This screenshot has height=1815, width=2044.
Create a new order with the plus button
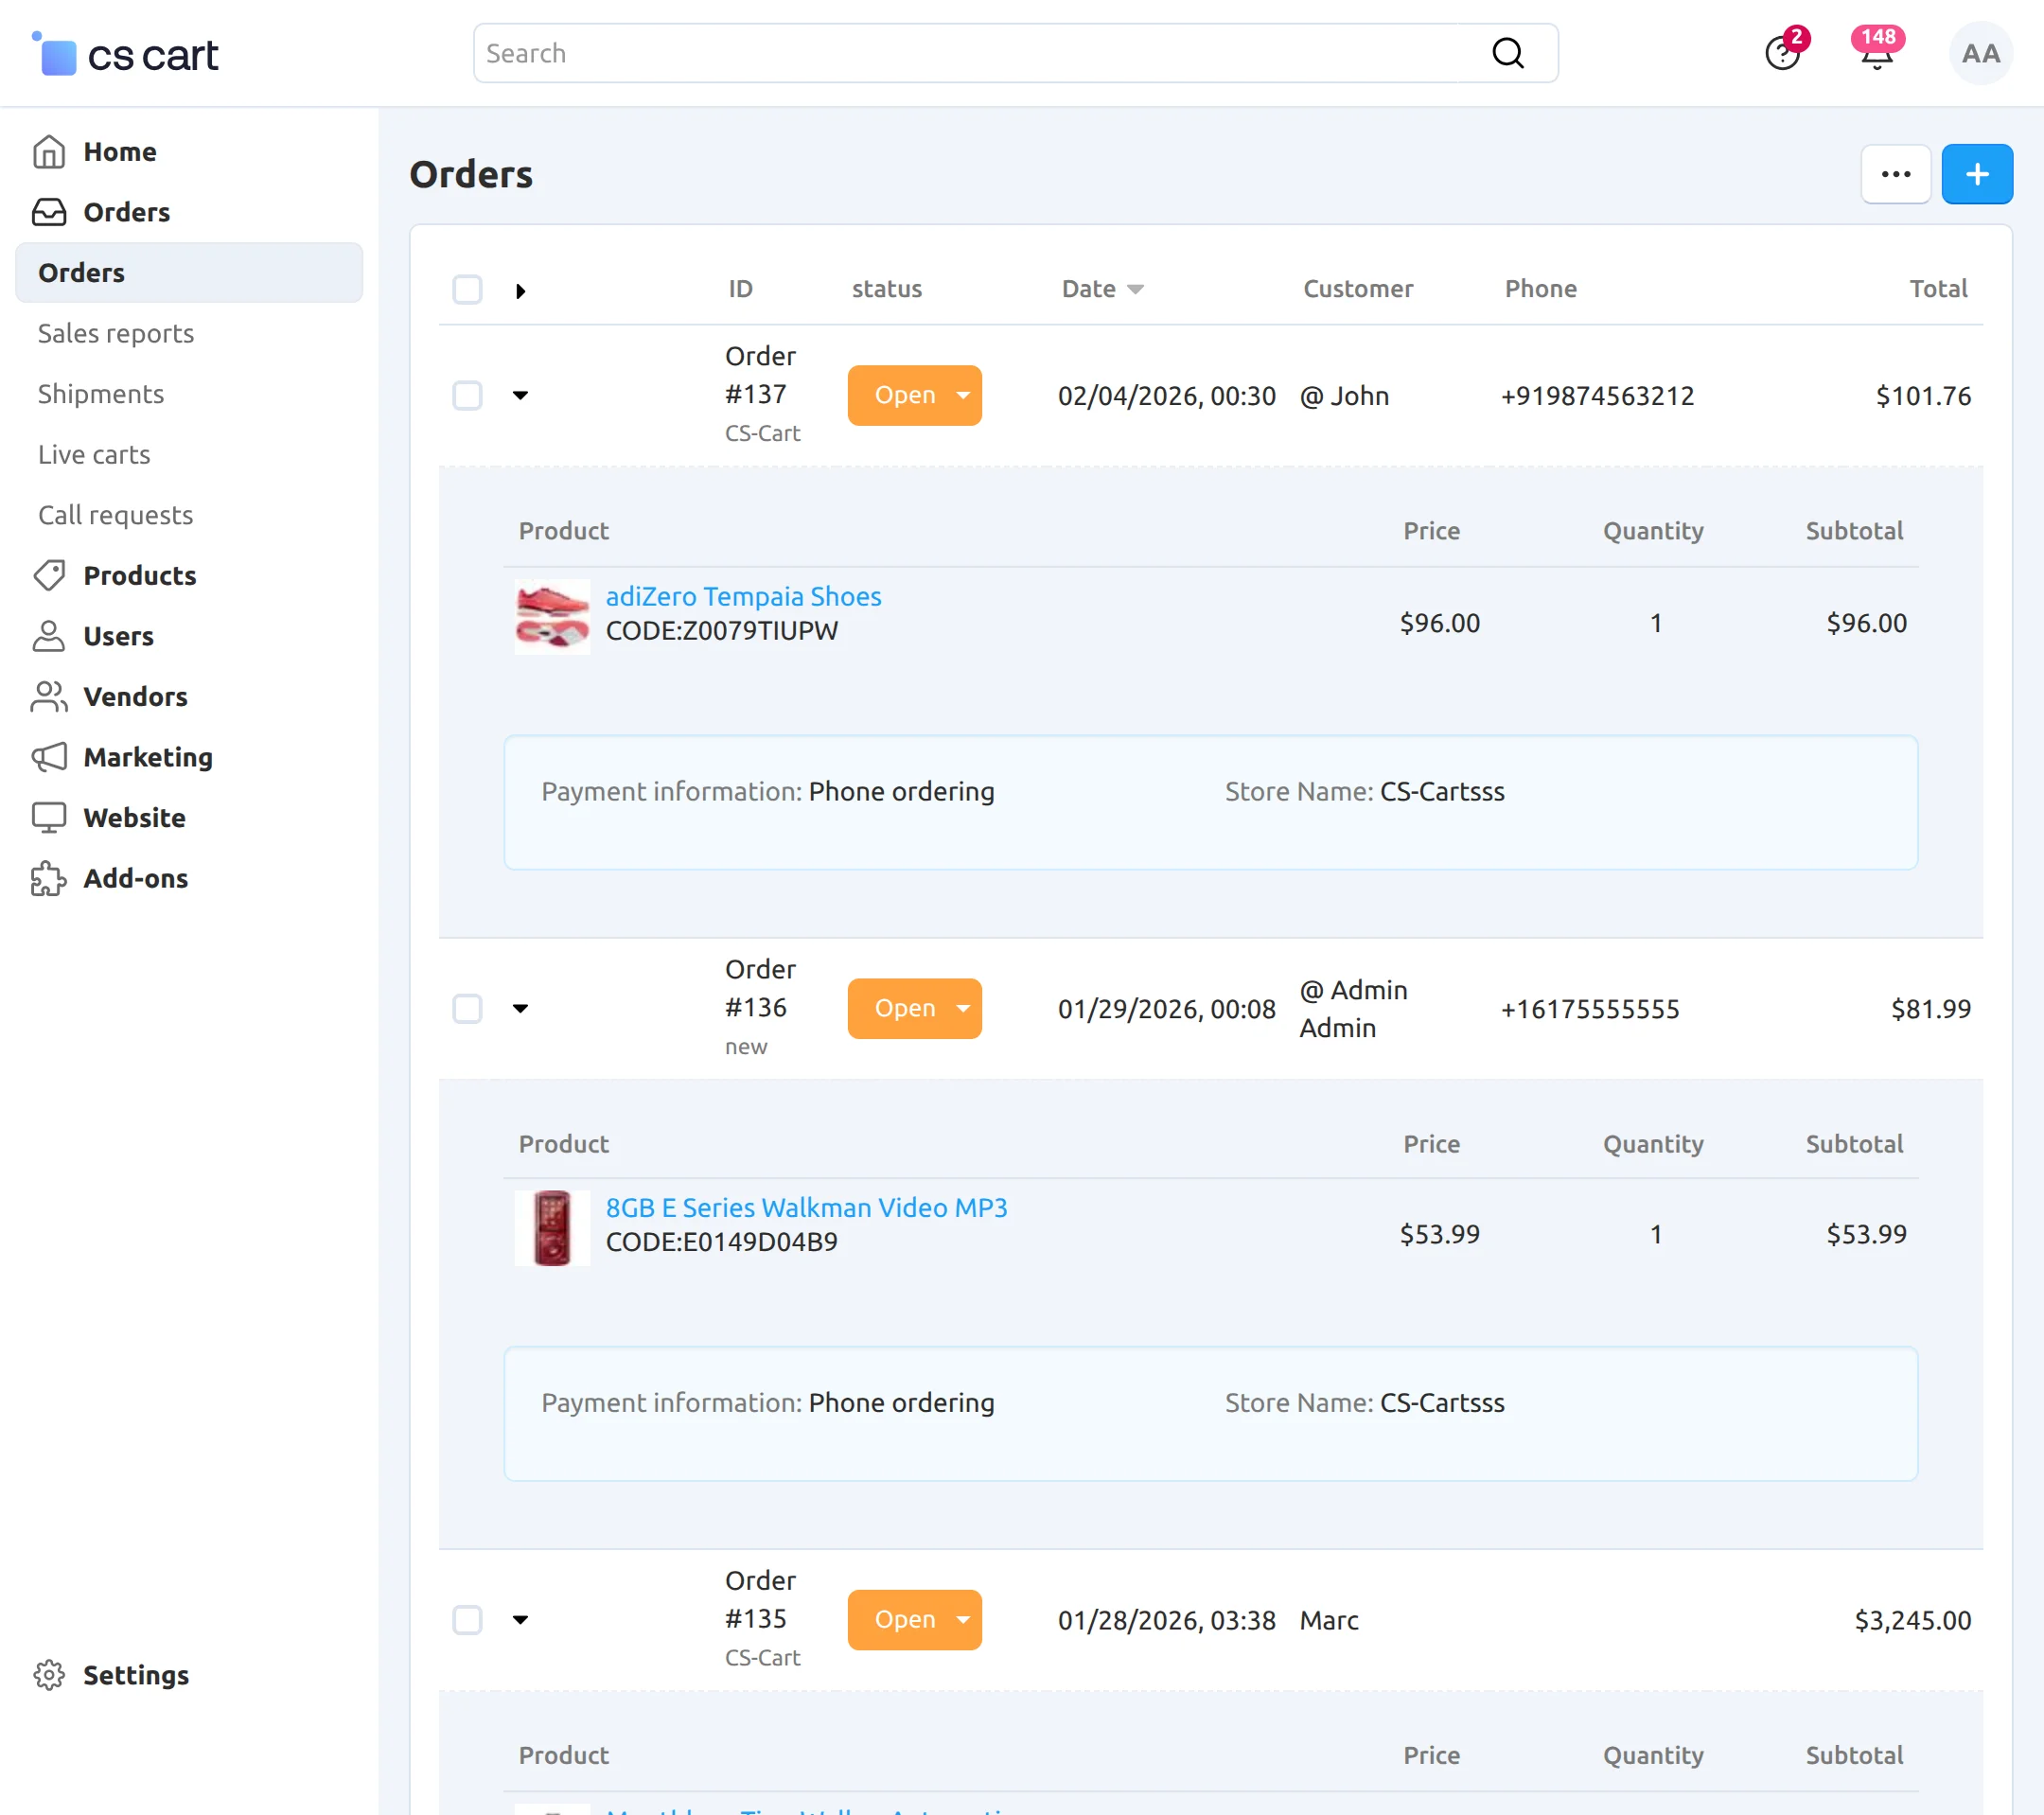1976,174
